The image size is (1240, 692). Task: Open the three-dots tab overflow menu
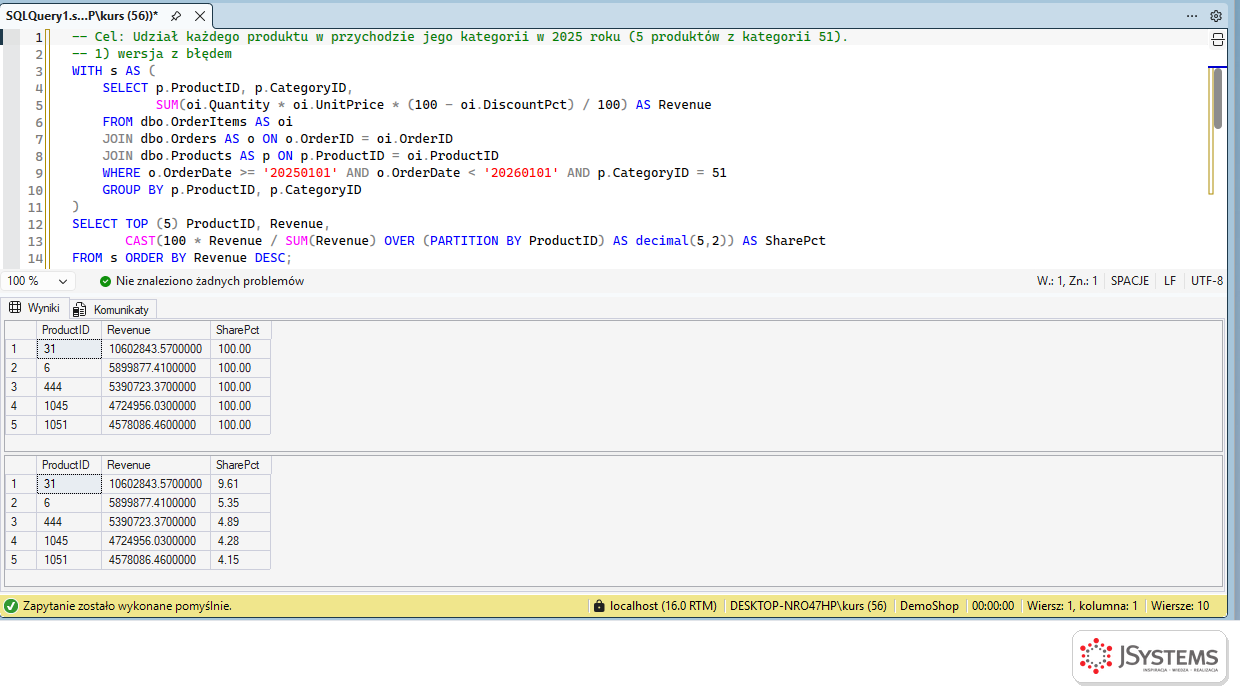pos(1192,16)
